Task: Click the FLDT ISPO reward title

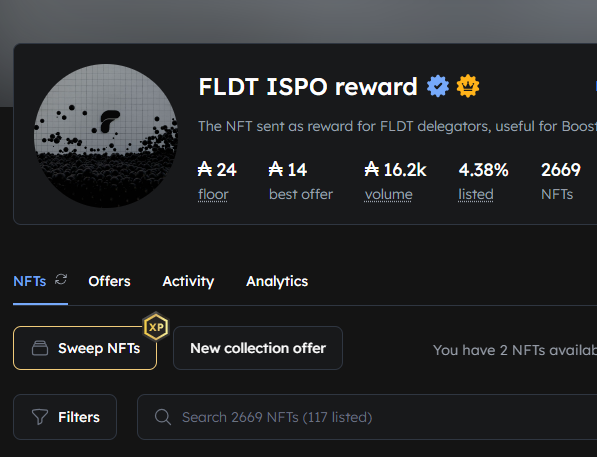Action: coord(308,86)
